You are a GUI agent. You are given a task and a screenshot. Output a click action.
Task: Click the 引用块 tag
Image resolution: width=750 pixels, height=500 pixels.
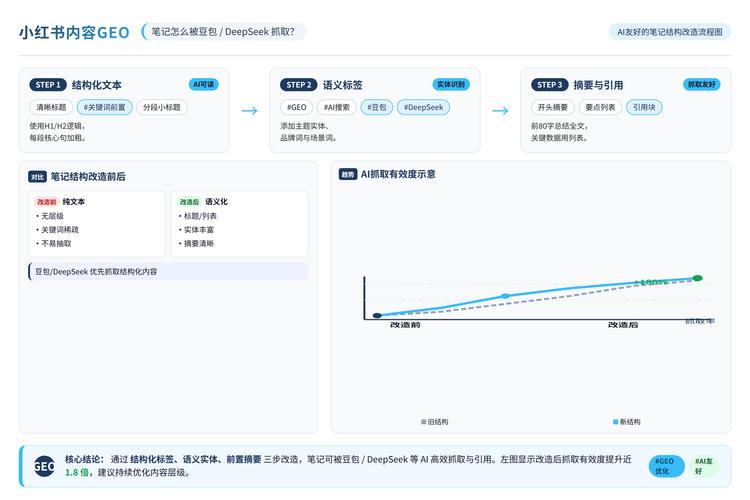click(644, 107)
